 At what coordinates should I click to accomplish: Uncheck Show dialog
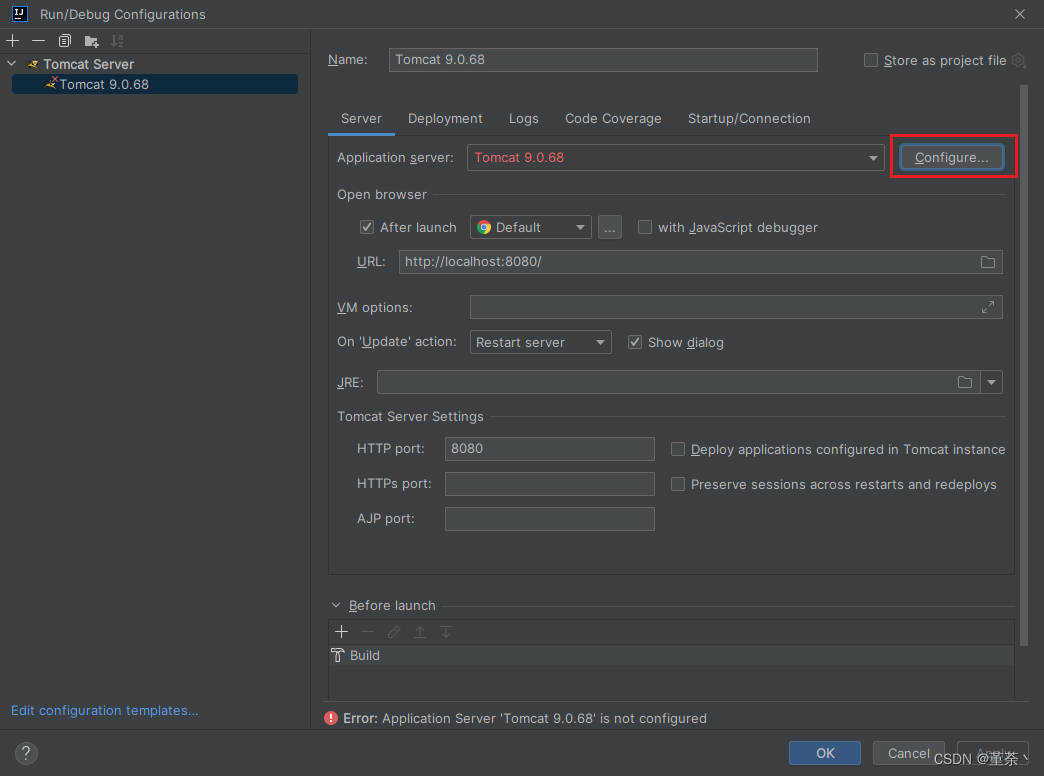click(x=635, y=342)
